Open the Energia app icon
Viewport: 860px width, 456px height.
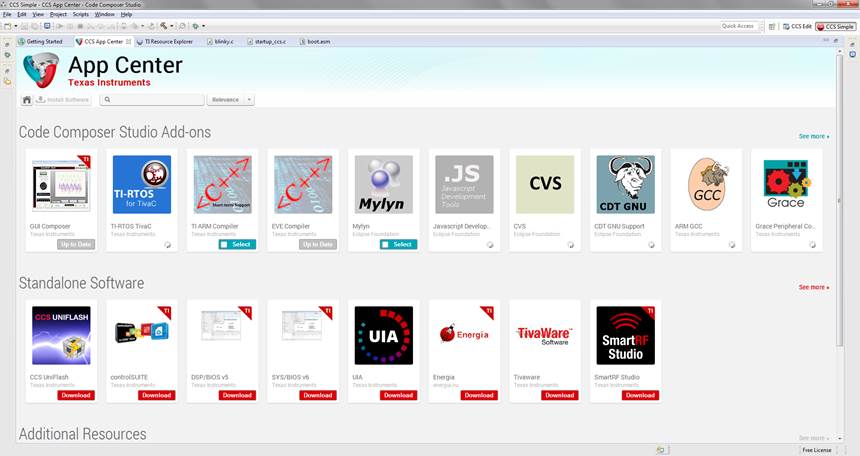click(464, 334)
